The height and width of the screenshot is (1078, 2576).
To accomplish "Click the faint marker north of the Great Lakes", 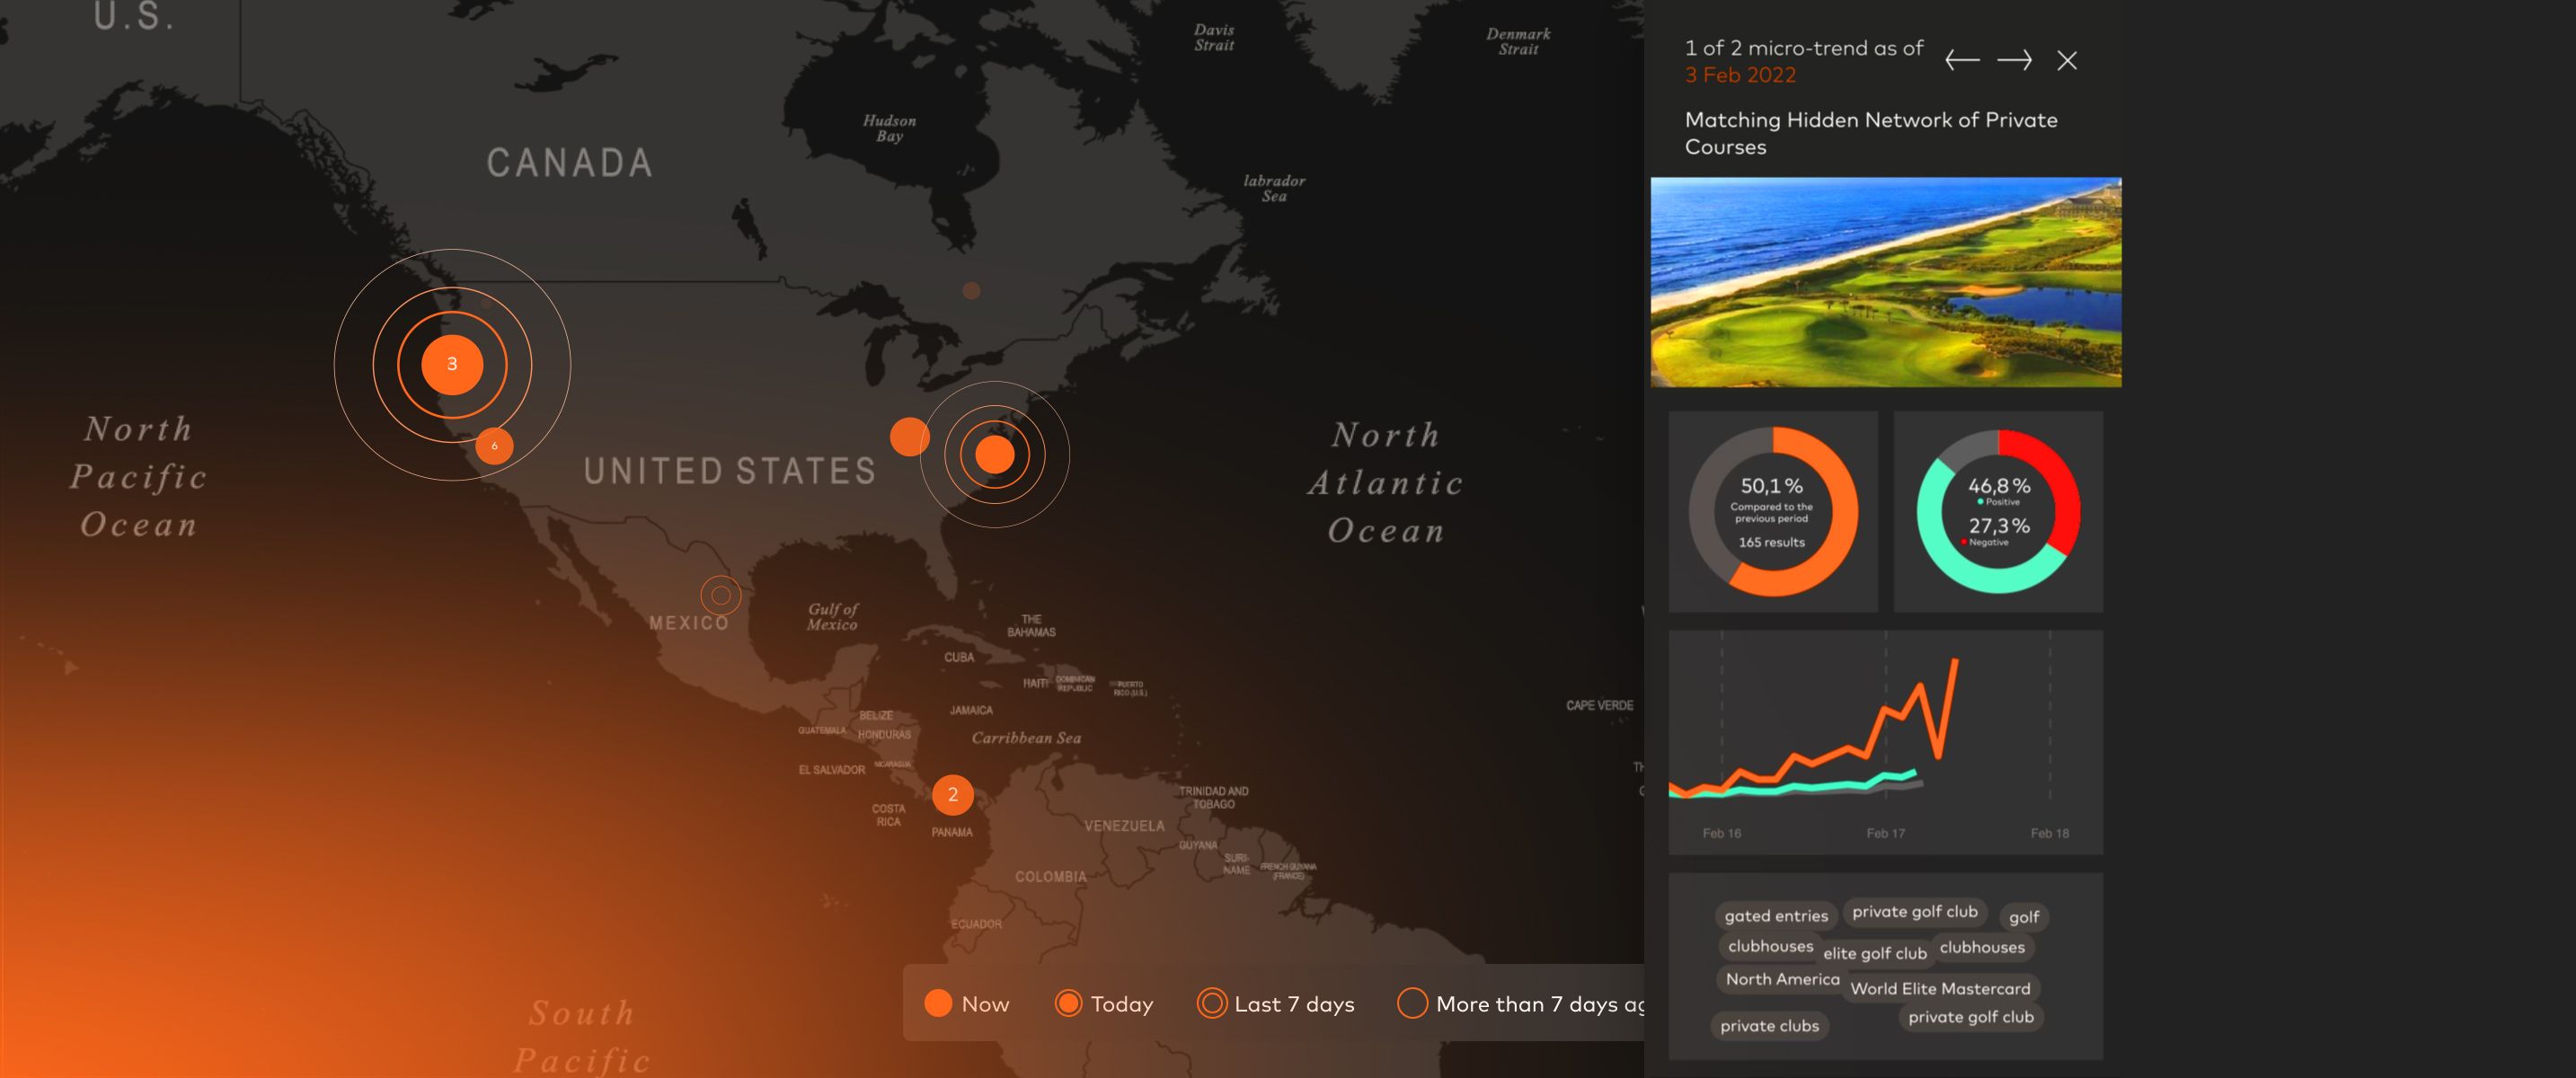I will pyautogui.click(x=971, y=290).
